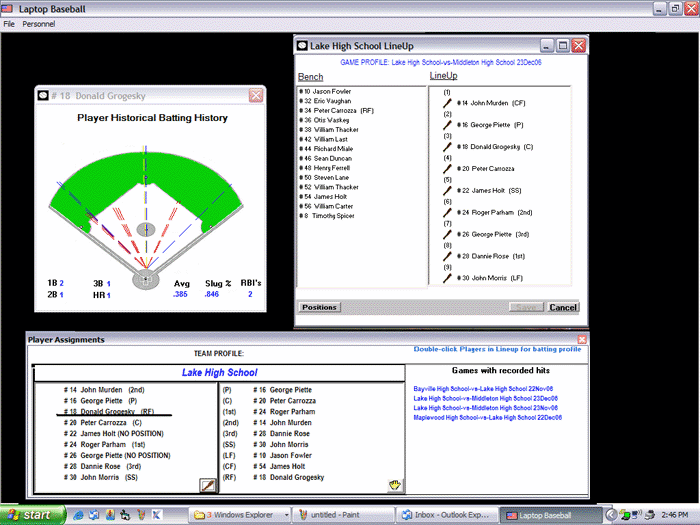
Task: Click Cancel in the LineUp window
Action: [563, 308]
